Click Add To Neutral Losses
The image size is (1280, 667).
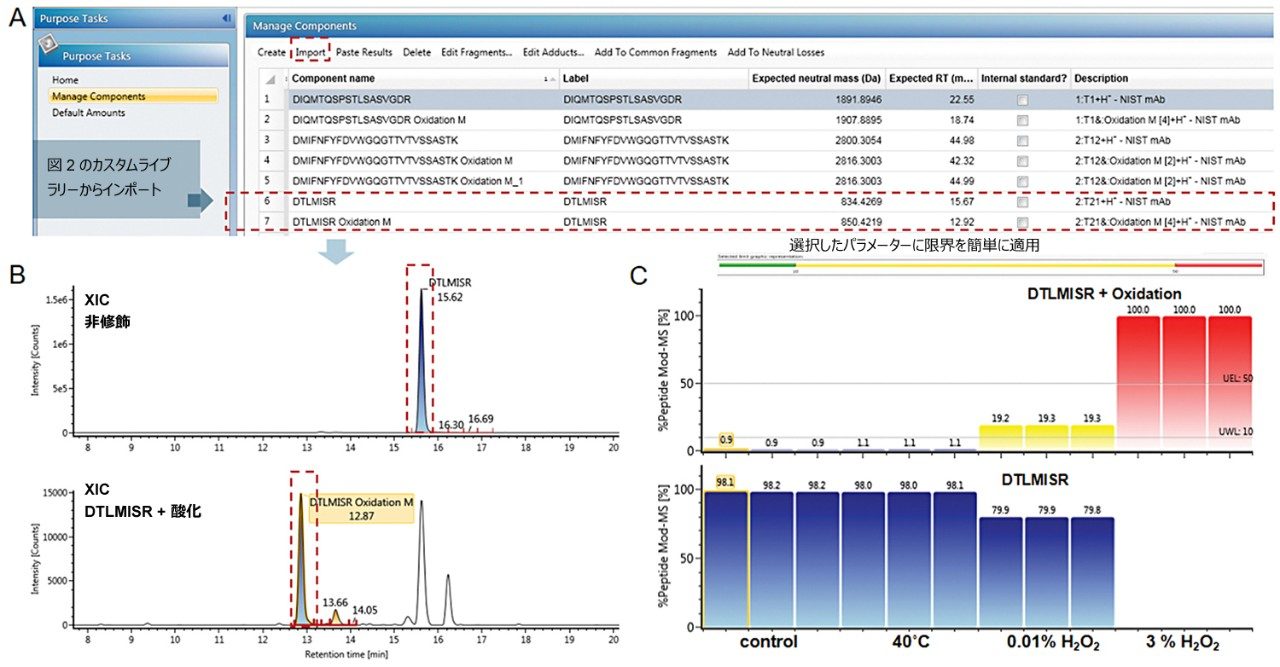[x=776, y=52]
